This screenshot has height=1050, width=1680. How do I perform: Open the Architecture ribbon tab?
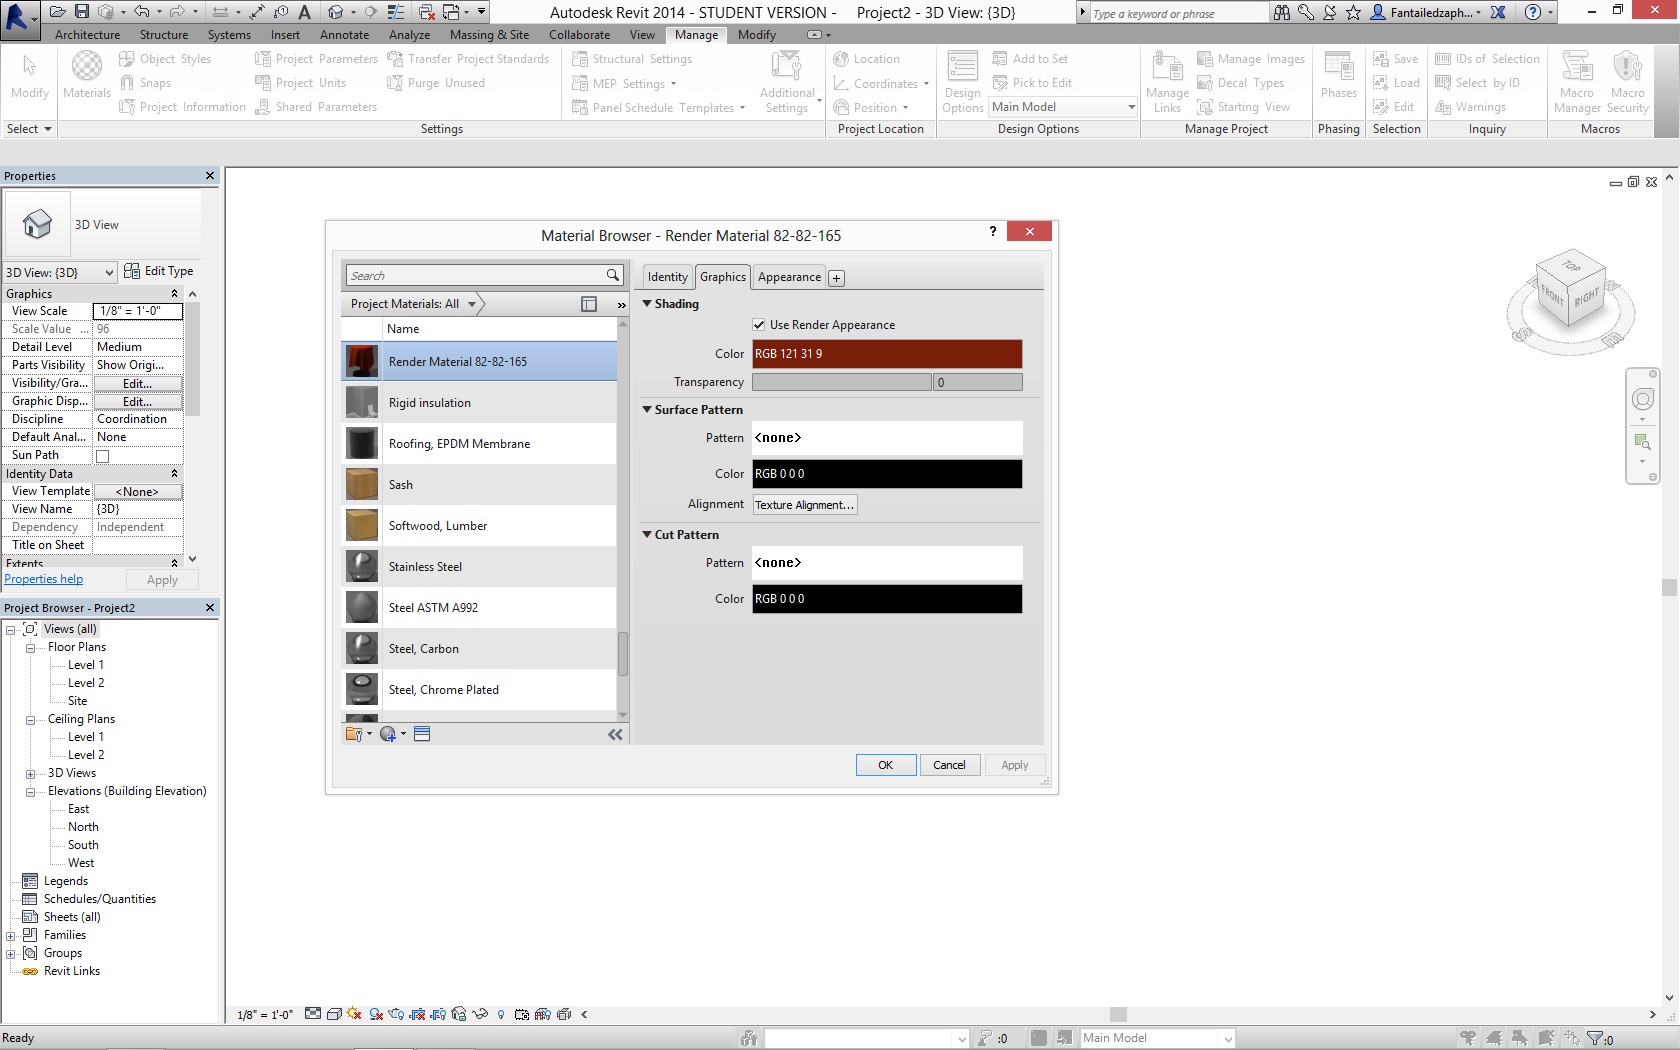click(88, 35)
